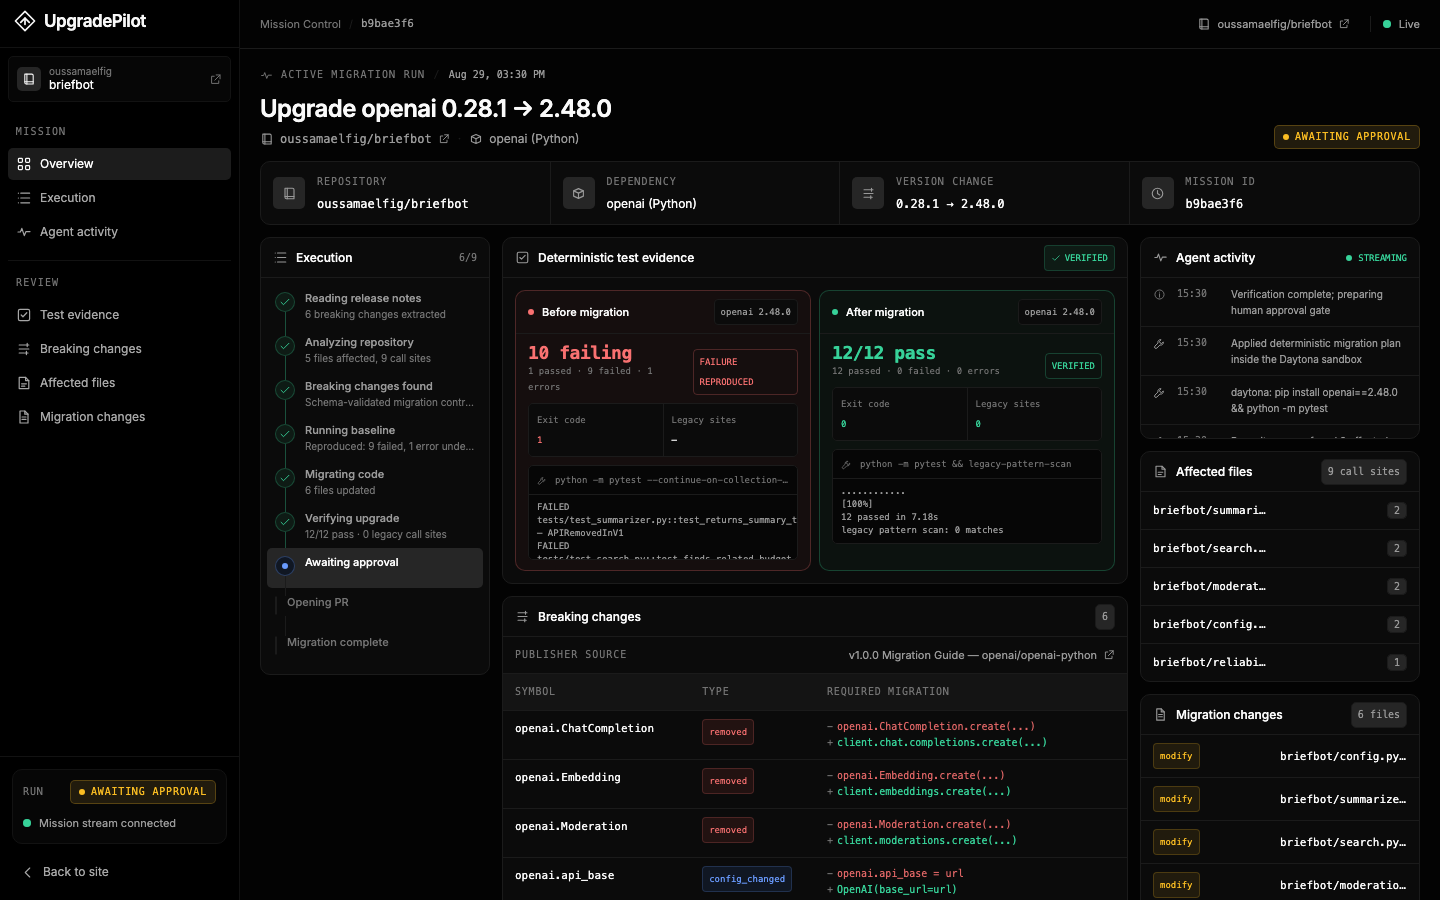Select Breaking changes in the sidebar
Image resolution: width=1440 pixels, height=900 pixels.
(119, 349)
